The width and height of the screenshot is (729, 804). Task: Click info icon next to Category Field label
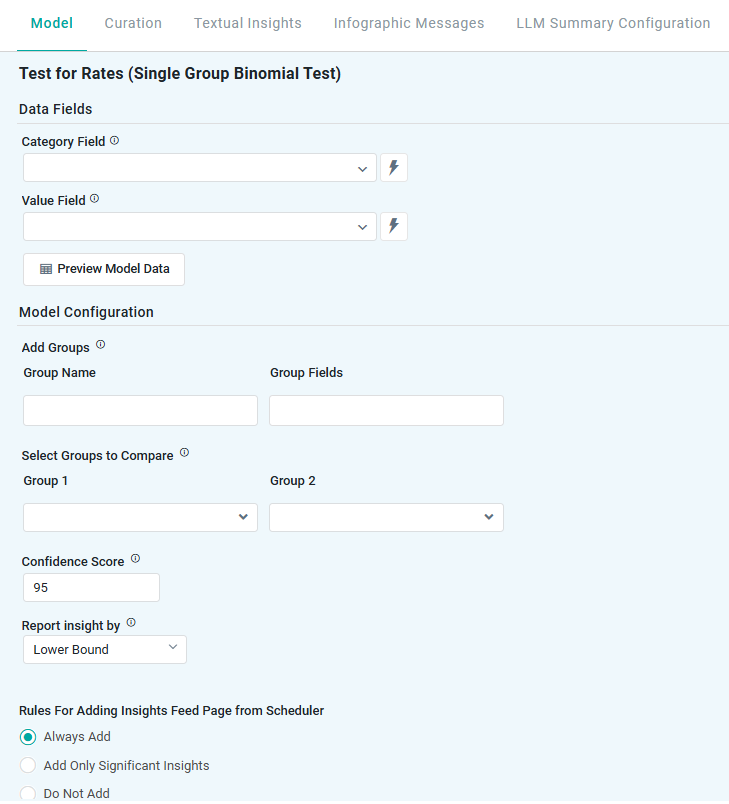click(114, 141)
